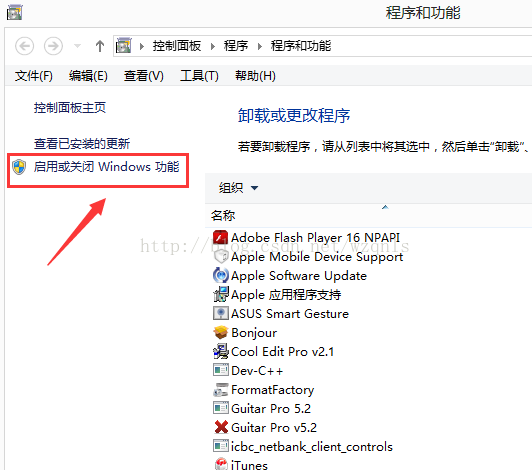Open the 编辑(E) menu
The image size is (532, 470).
[x=88, y=76]
